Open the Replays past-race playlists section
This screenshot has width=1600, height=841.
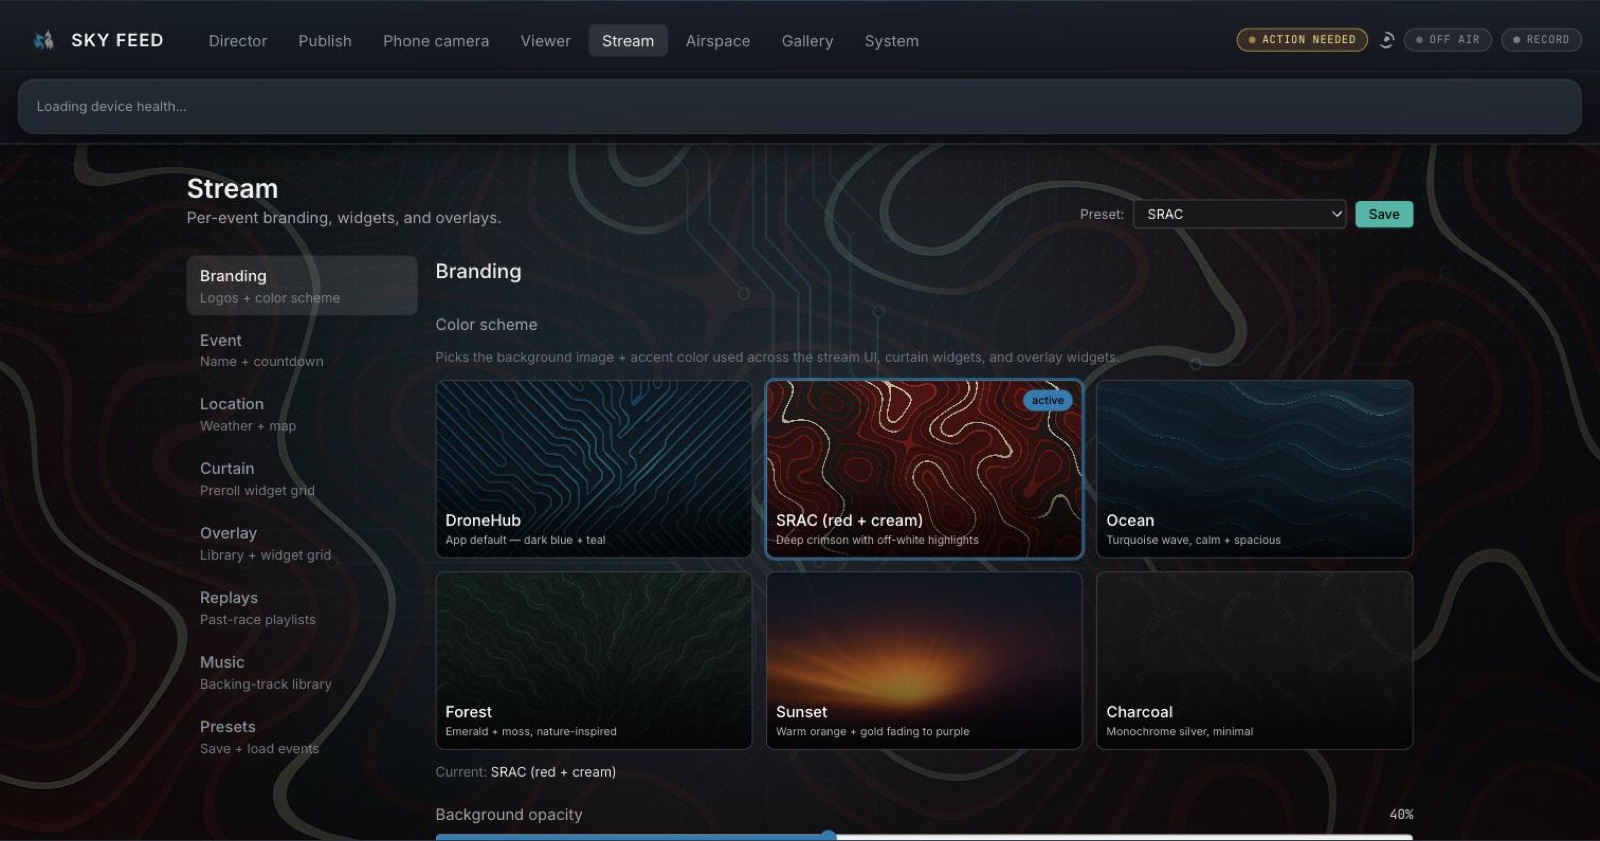pos(302,608)
